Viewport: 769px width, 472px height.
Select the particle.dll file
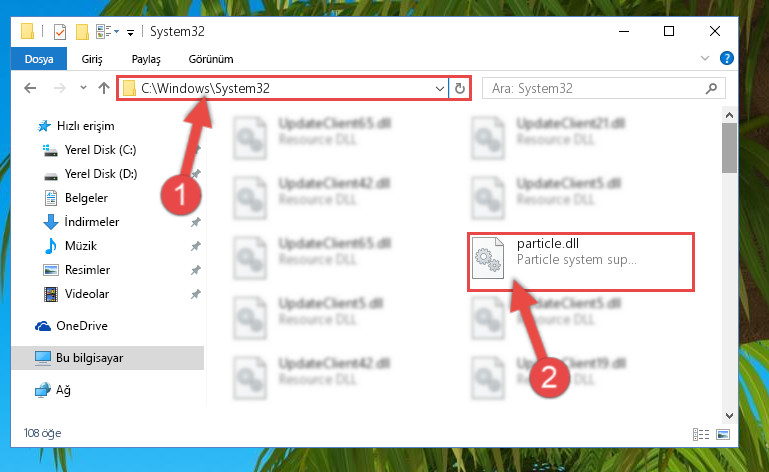[x=581, y=262]
